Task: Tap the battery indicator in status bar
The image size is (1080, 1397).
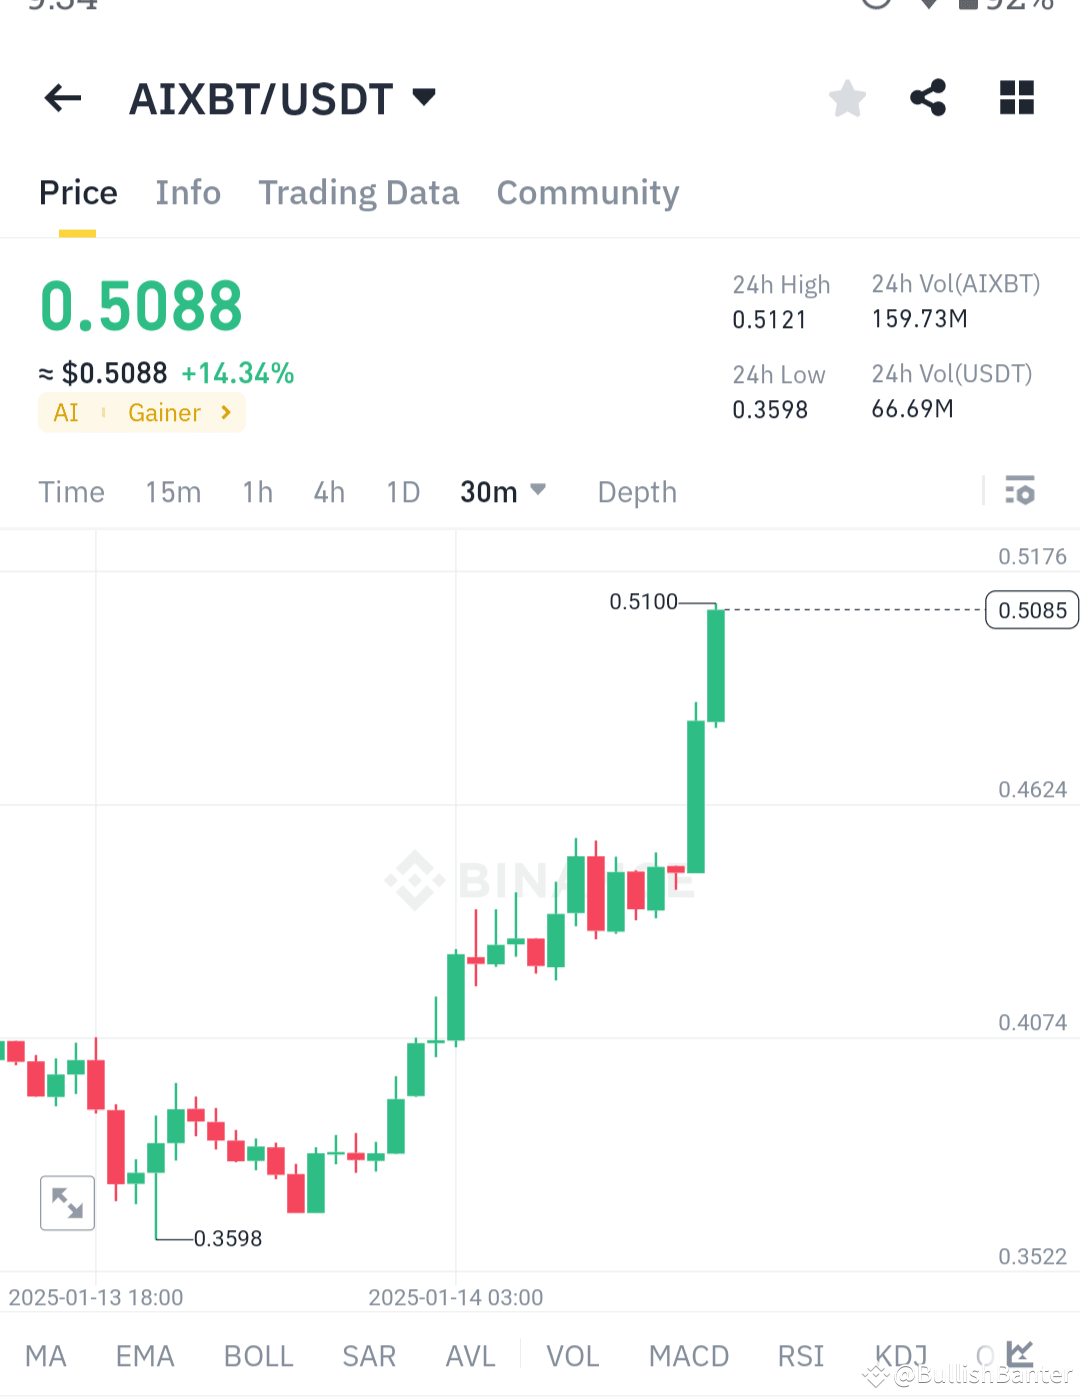Action: (x=967, y=6)
